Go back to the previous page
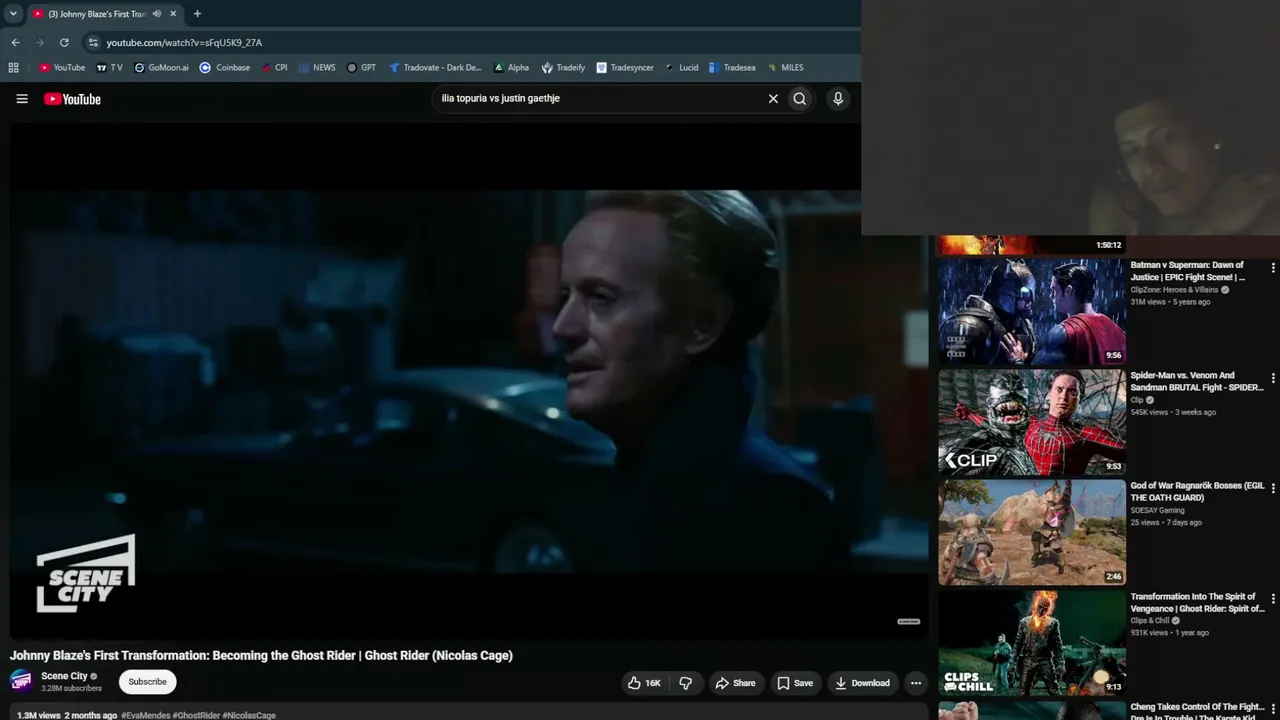This screenshot has height=720, width=1280. click(15, 42)
